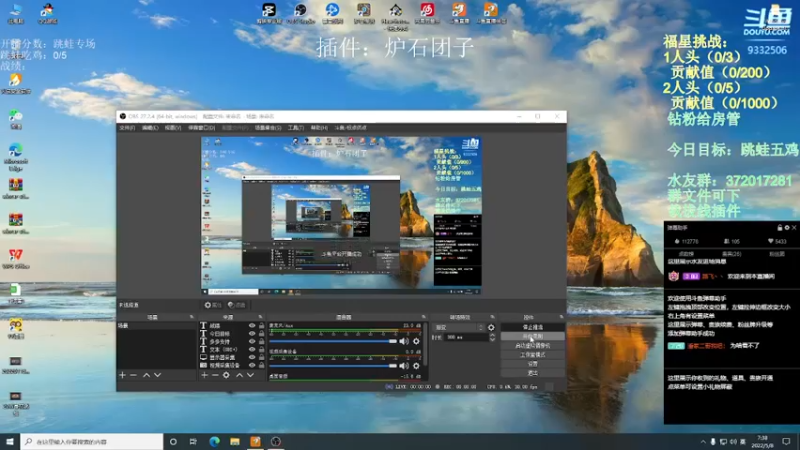
Task: Open the scene transition type dropdown
Action: coord(459,328)
